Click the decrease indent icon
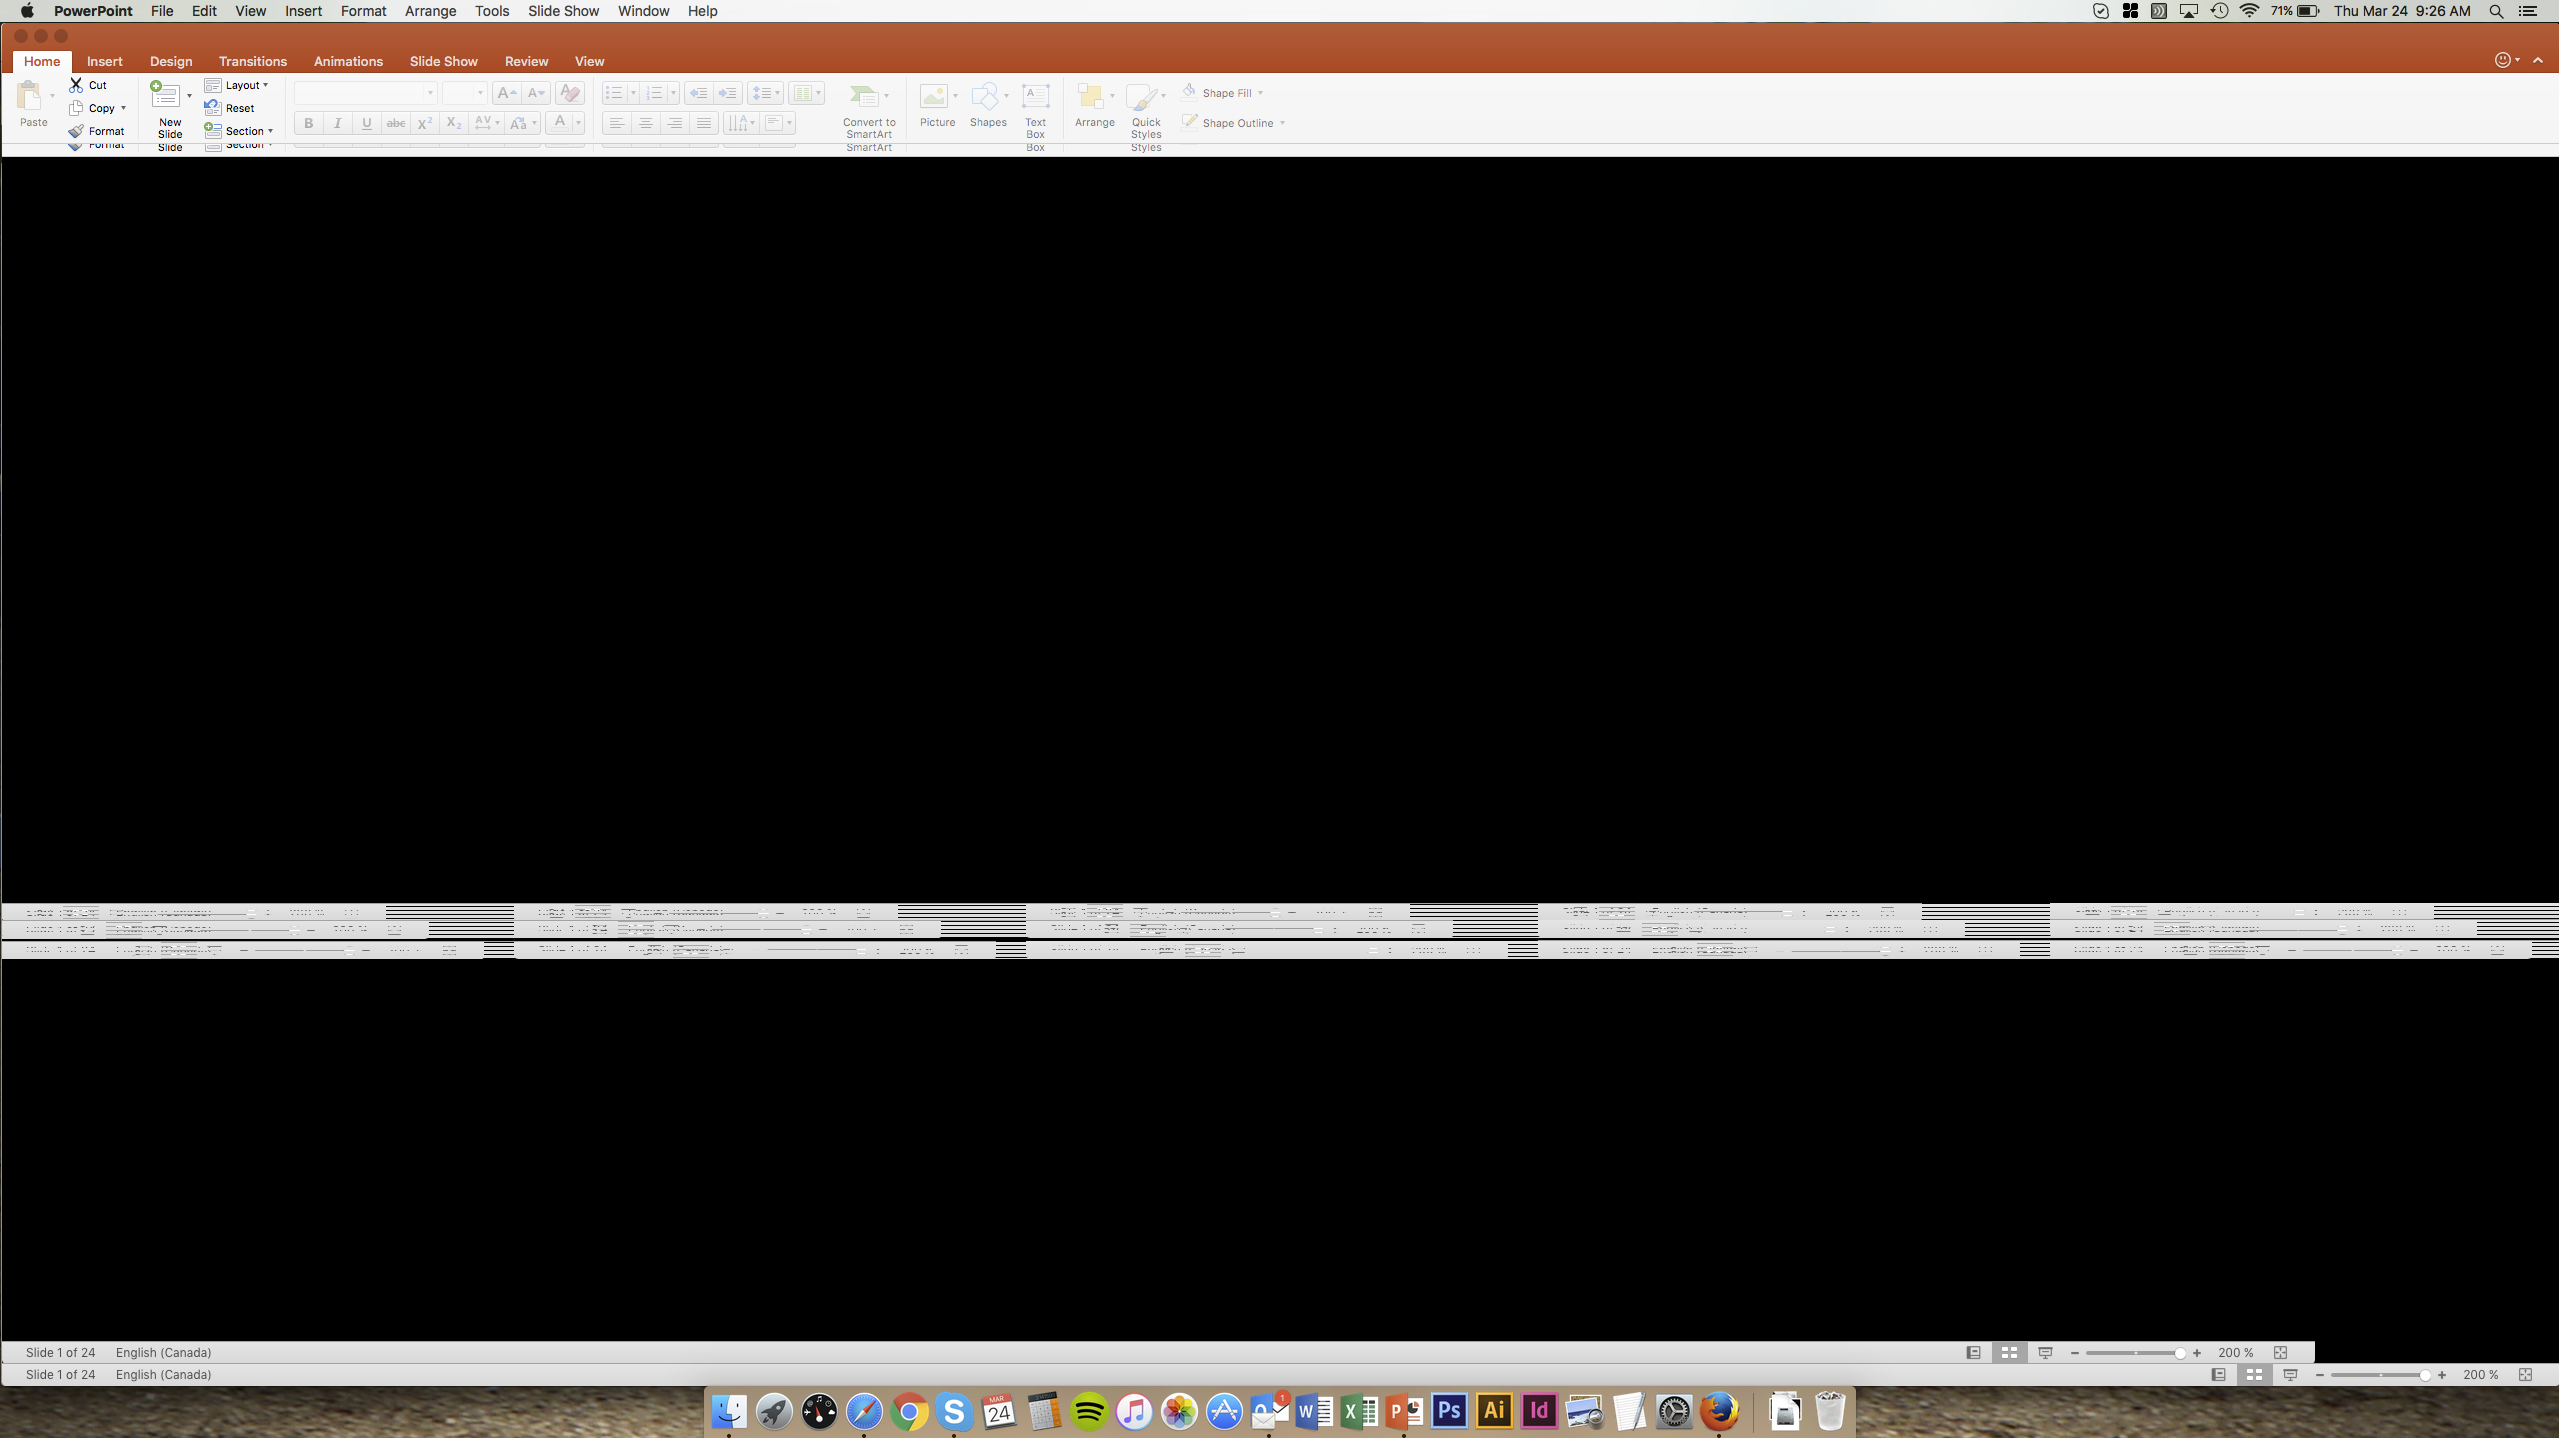The height and width of the screenshot is (1438, 2559). [x=699, y=93]
